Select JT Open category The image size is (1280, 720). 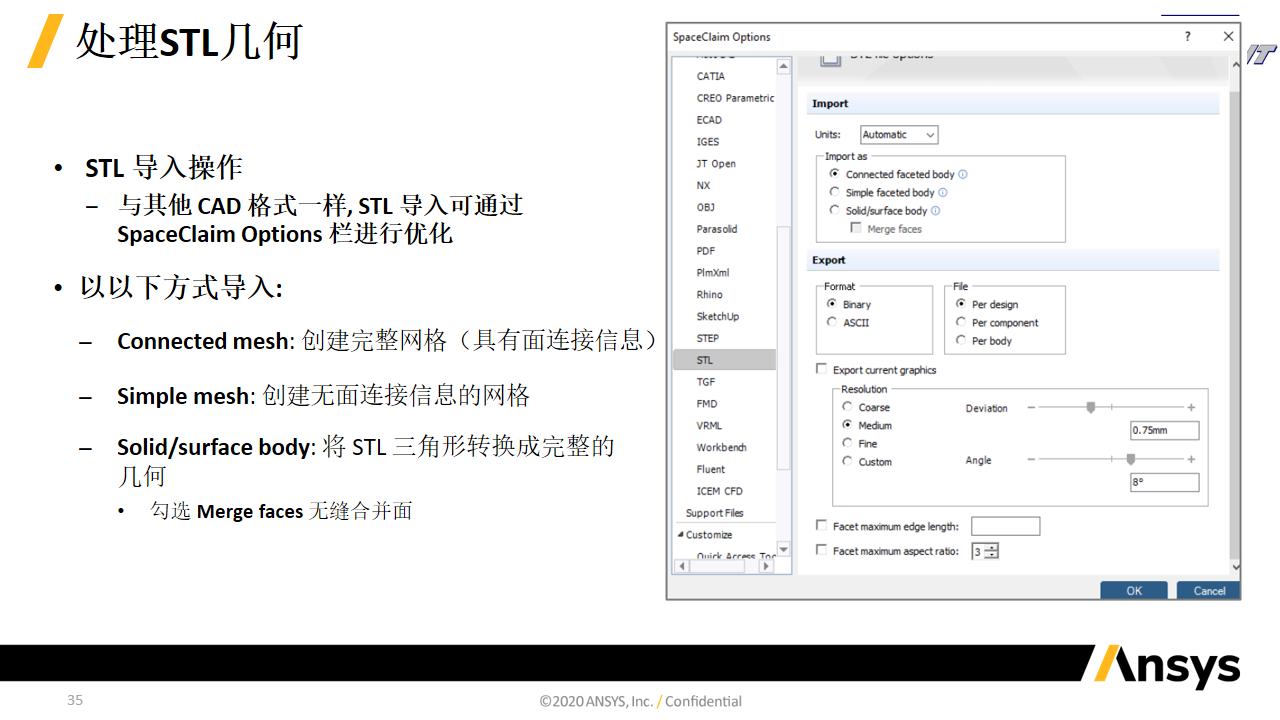pyautogui.click(x=716, y=164)
